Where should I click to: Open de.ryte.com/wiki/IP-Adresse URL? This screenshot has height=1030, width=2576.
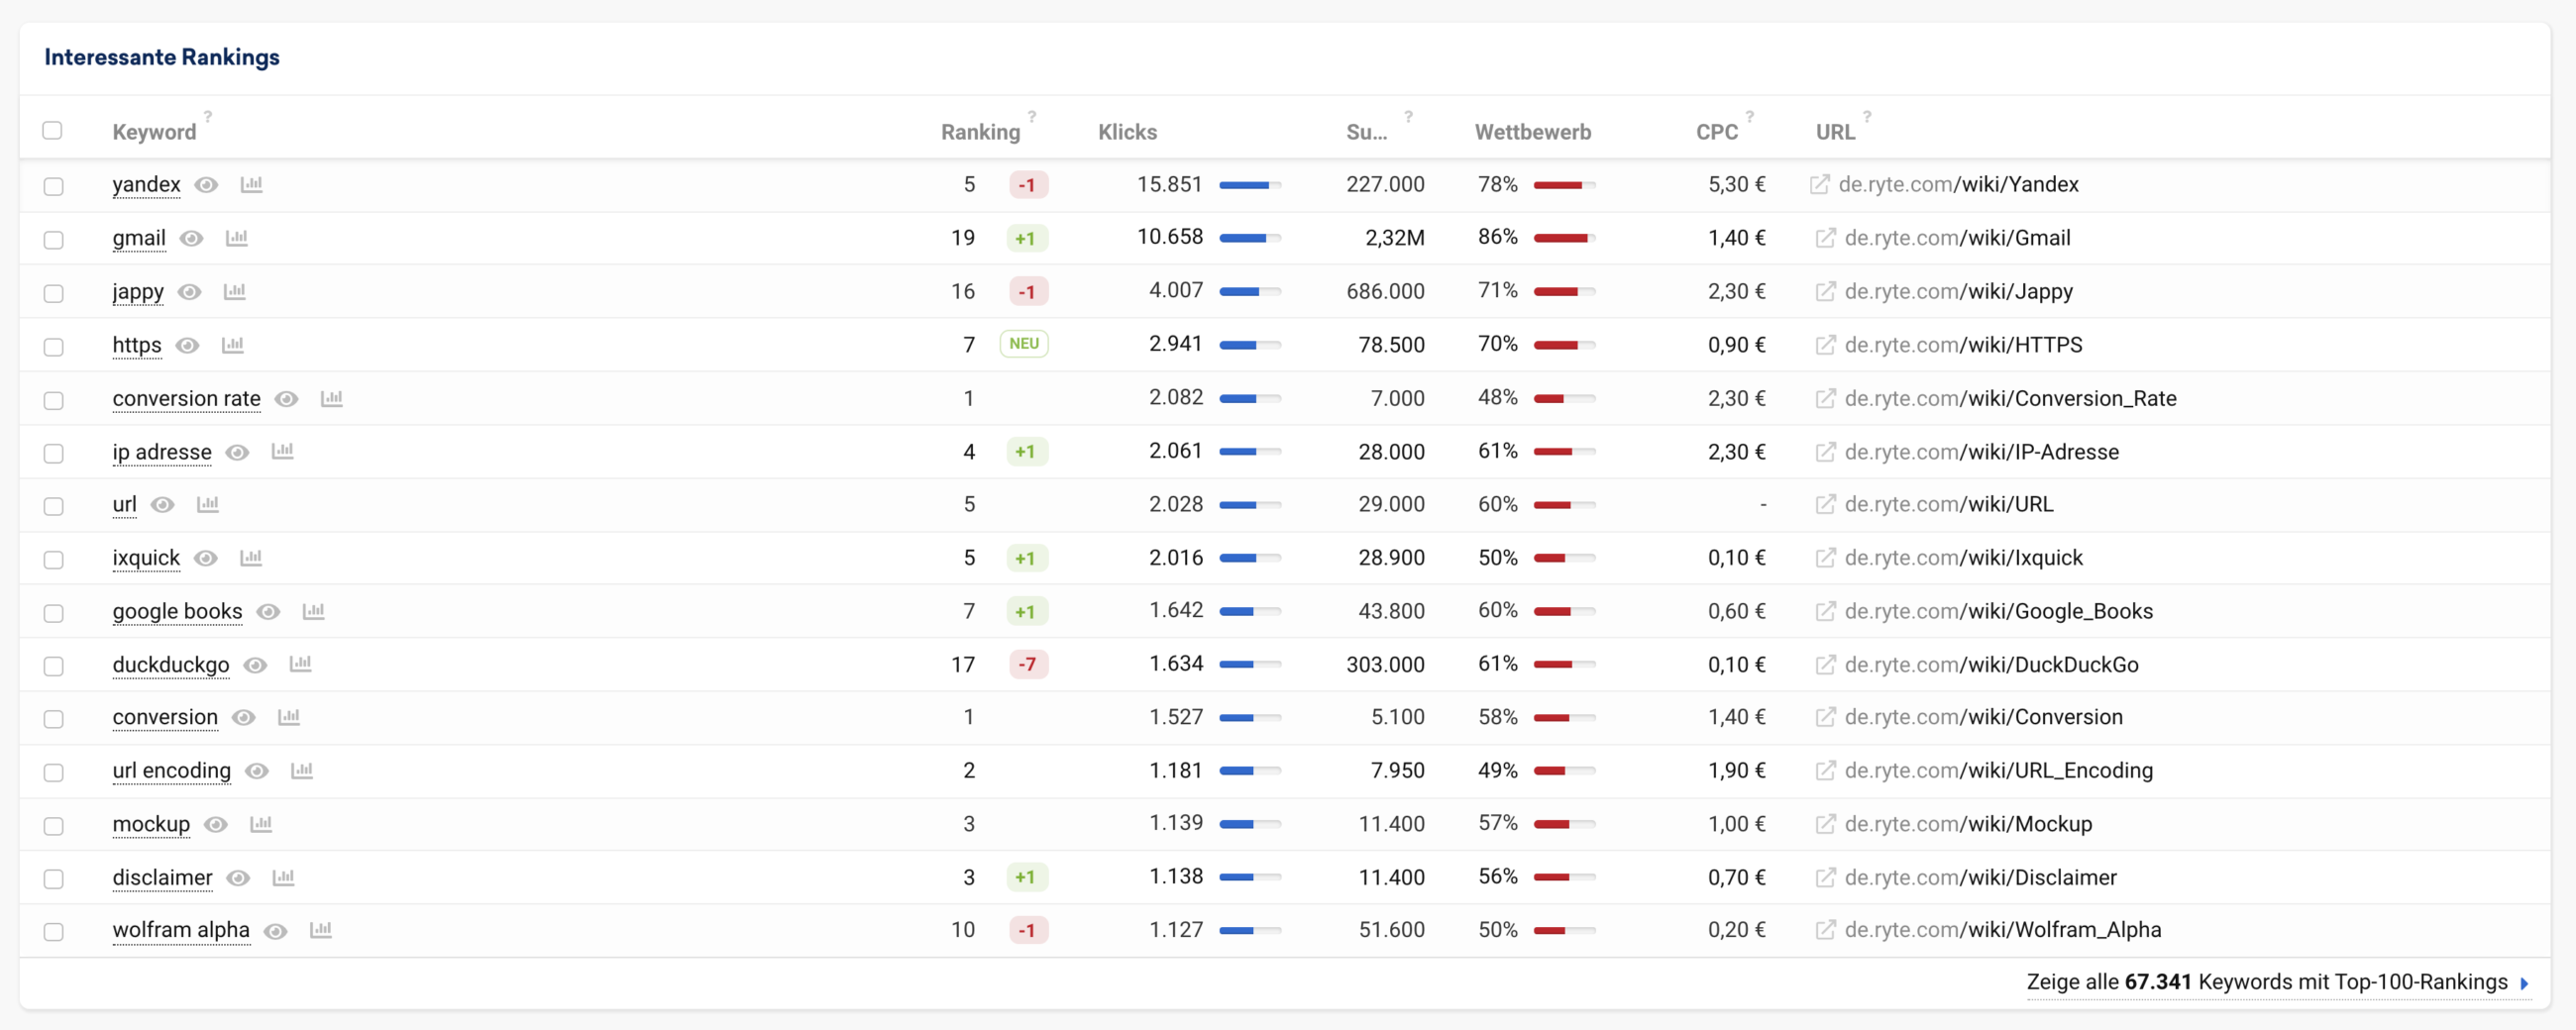tap(1981, 452)
